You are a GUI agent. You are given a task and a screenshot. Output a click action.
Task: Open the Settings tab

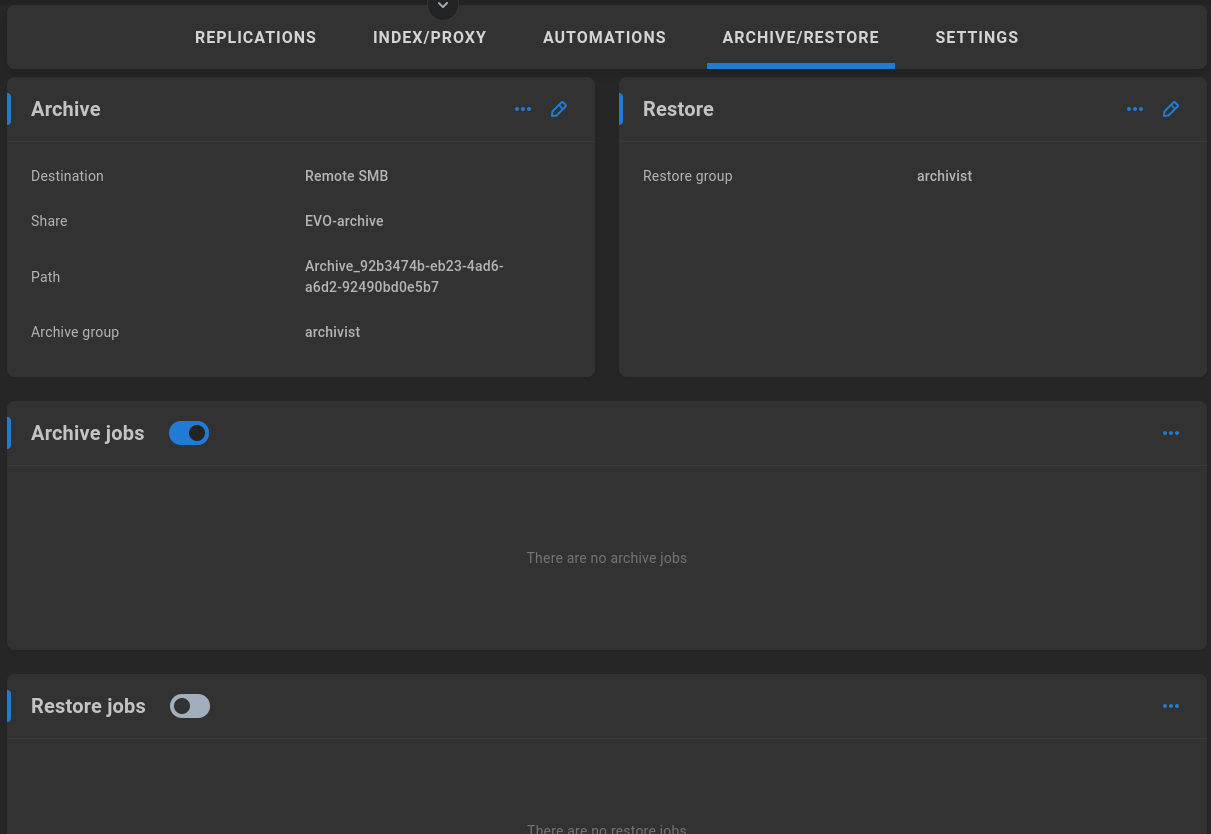click(976, 38)
